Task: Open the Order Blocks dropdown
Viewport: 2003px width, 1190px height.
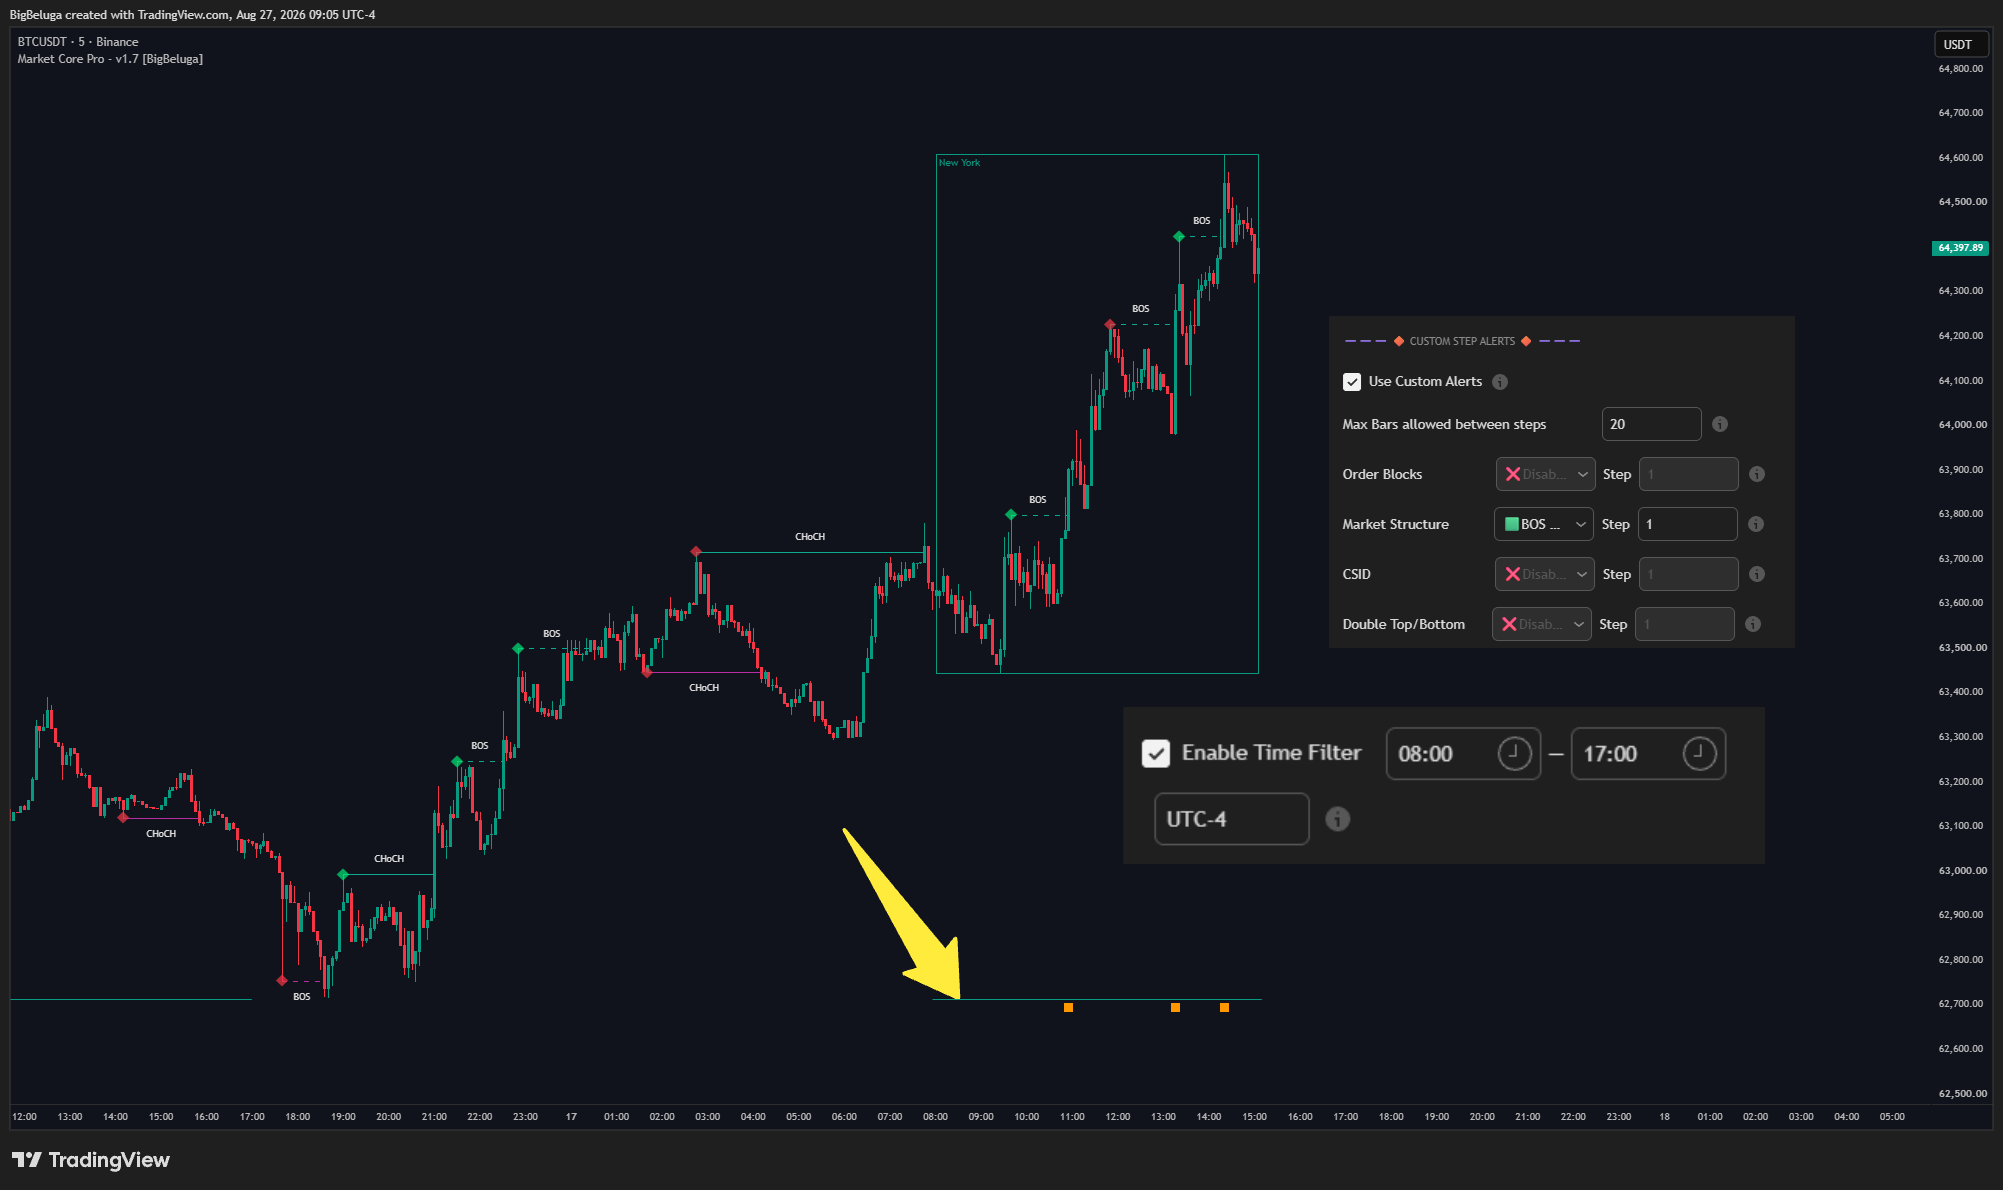Action: pos(1545,474)
